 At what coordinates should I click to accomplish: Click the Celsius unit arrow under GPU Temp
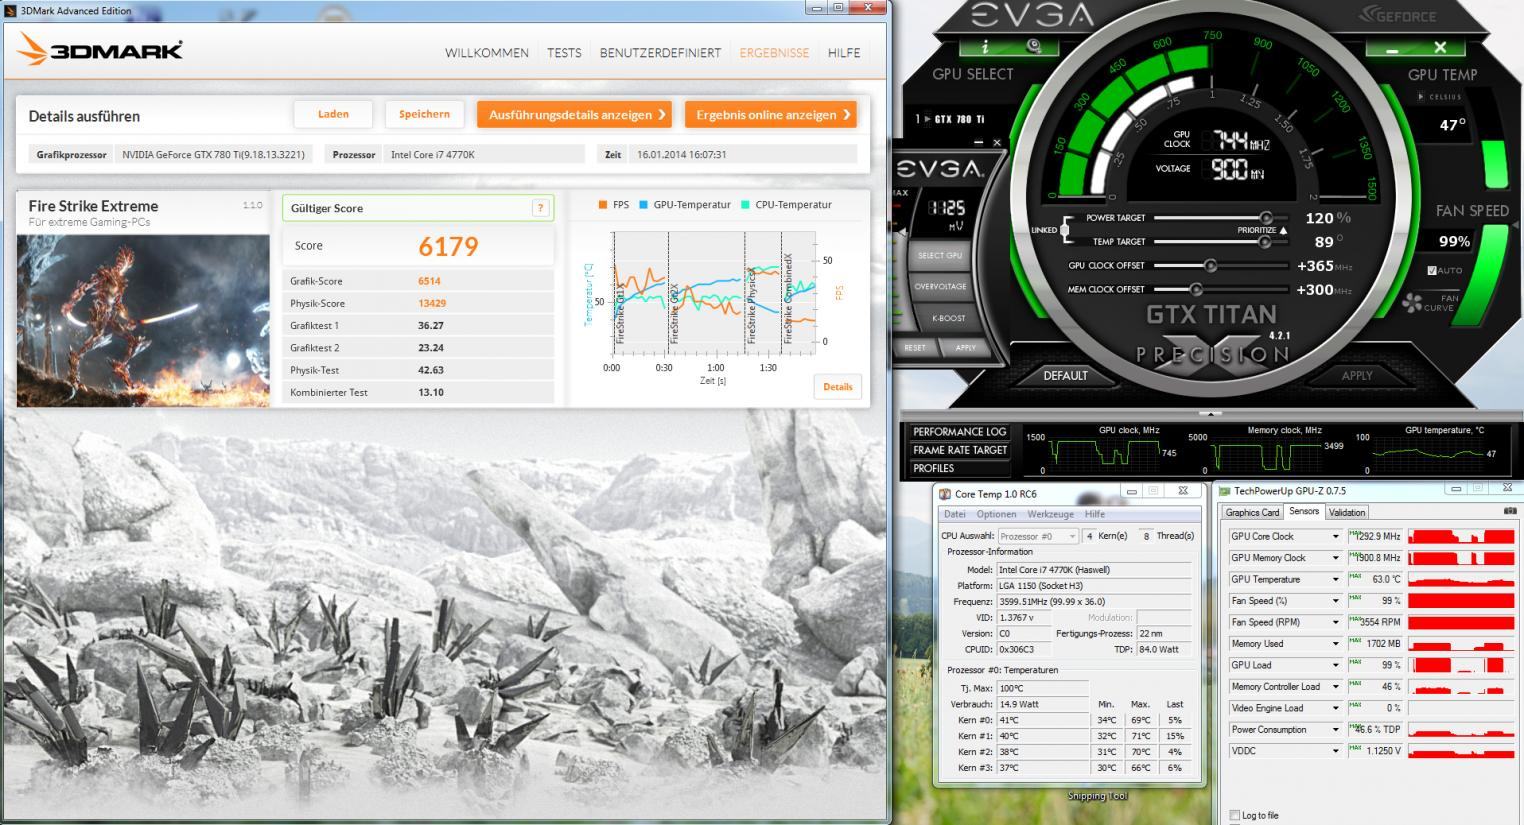1421,97
